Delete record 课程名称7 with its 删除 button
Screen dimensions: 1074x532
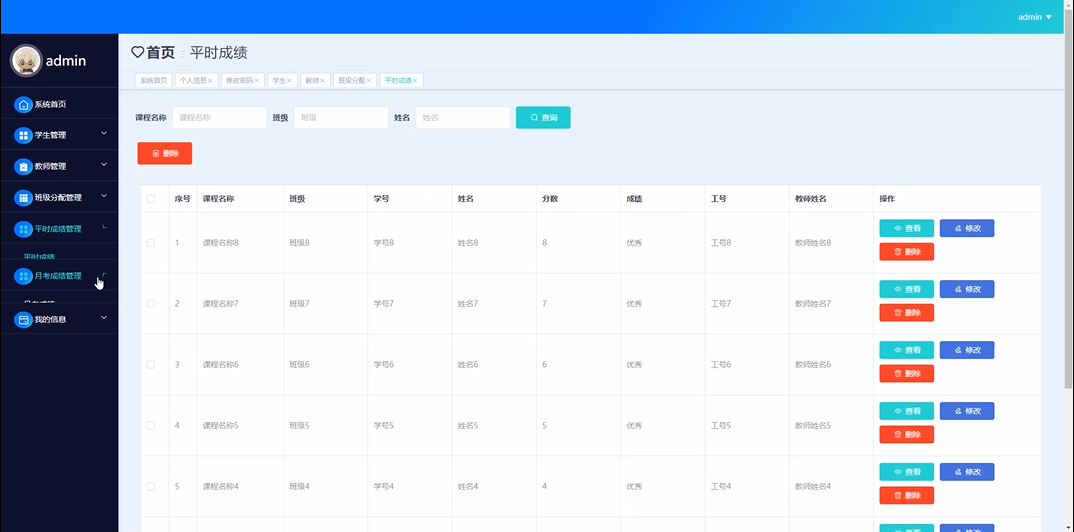click(906, 313)
